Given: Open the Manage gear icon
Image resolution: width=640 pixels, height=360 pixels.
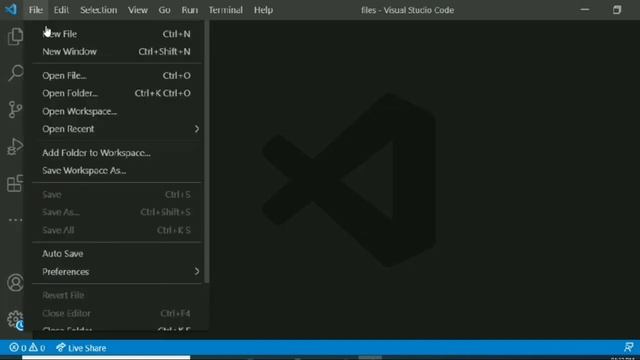Looking at the screenshot, I should 15,319.
